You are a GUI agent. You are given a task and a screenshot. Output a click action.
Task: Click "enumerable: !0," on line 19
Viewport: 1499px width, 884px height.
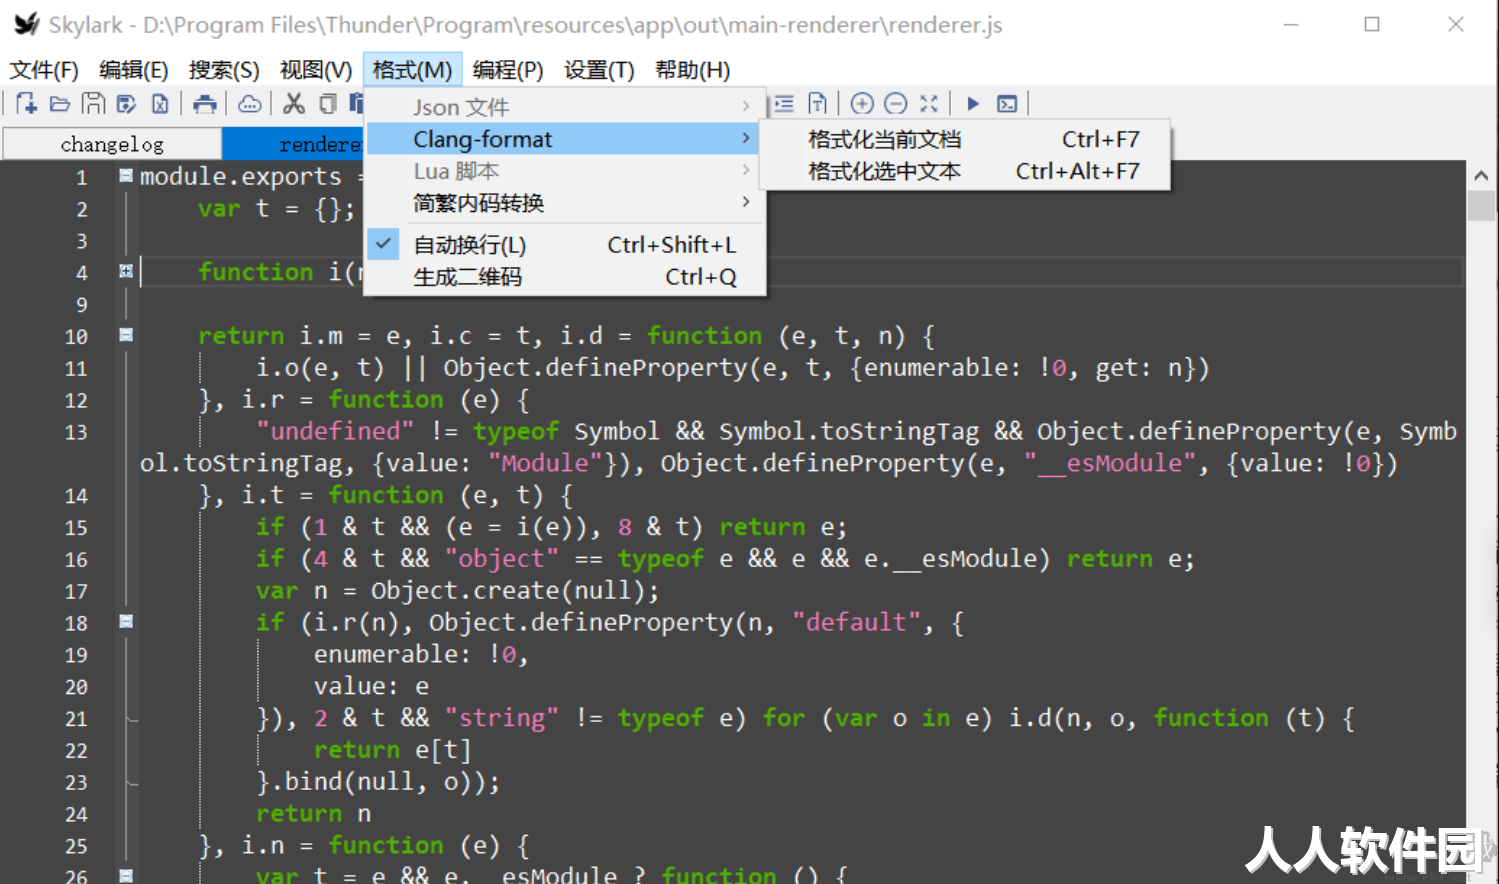click(x=421, y=654)
